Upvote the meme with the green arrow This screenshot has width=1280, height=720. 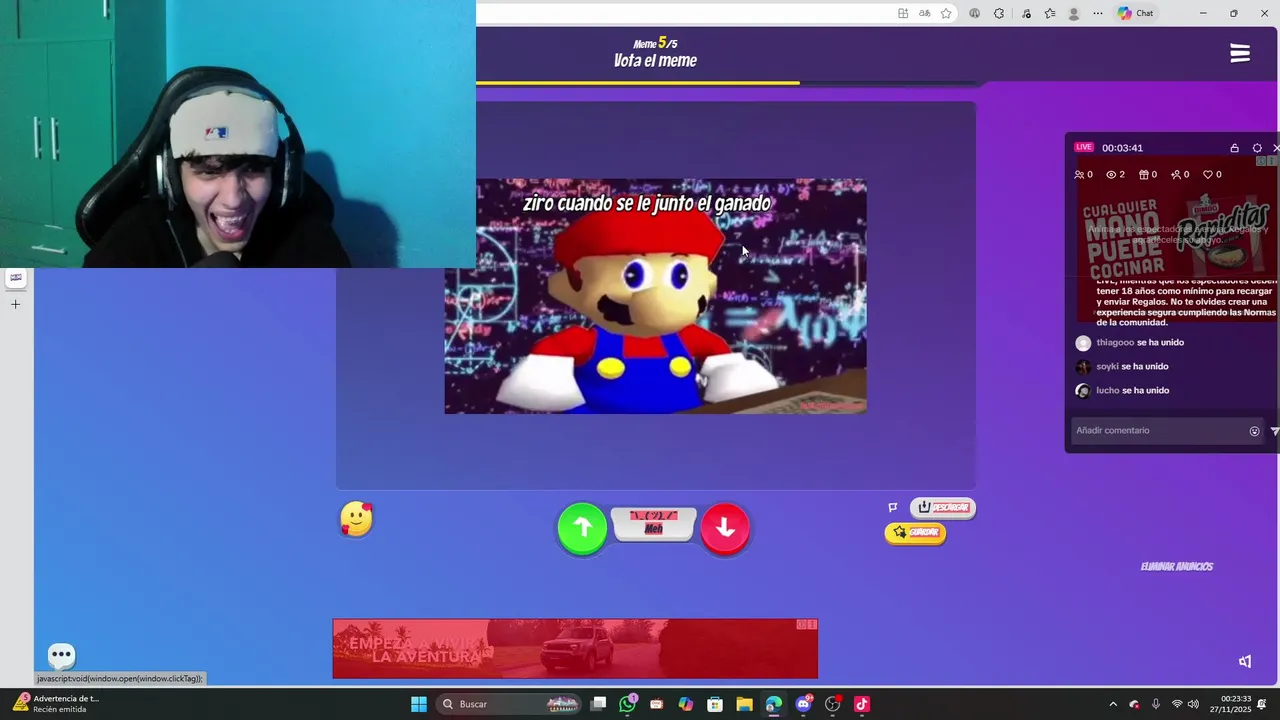point(582,528)
